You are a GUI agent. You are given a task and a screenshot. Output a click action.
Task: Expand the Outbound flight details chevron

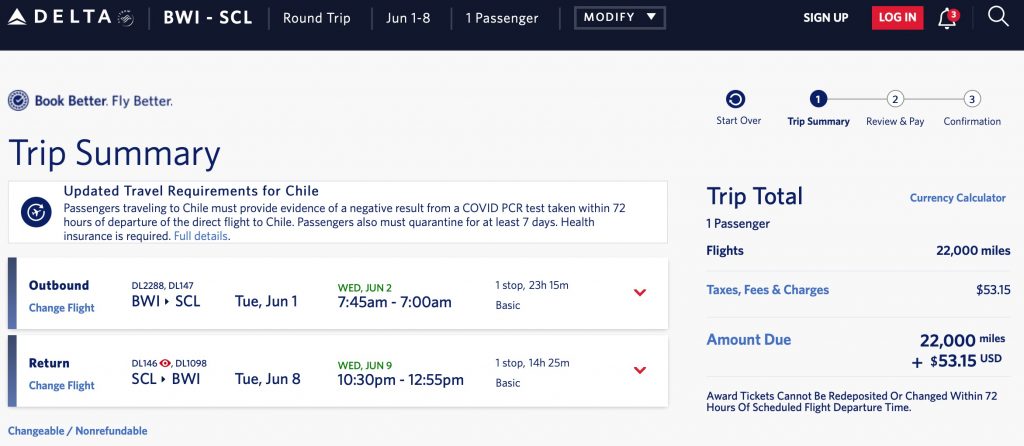pyautogui.click(x=640, y=292)
